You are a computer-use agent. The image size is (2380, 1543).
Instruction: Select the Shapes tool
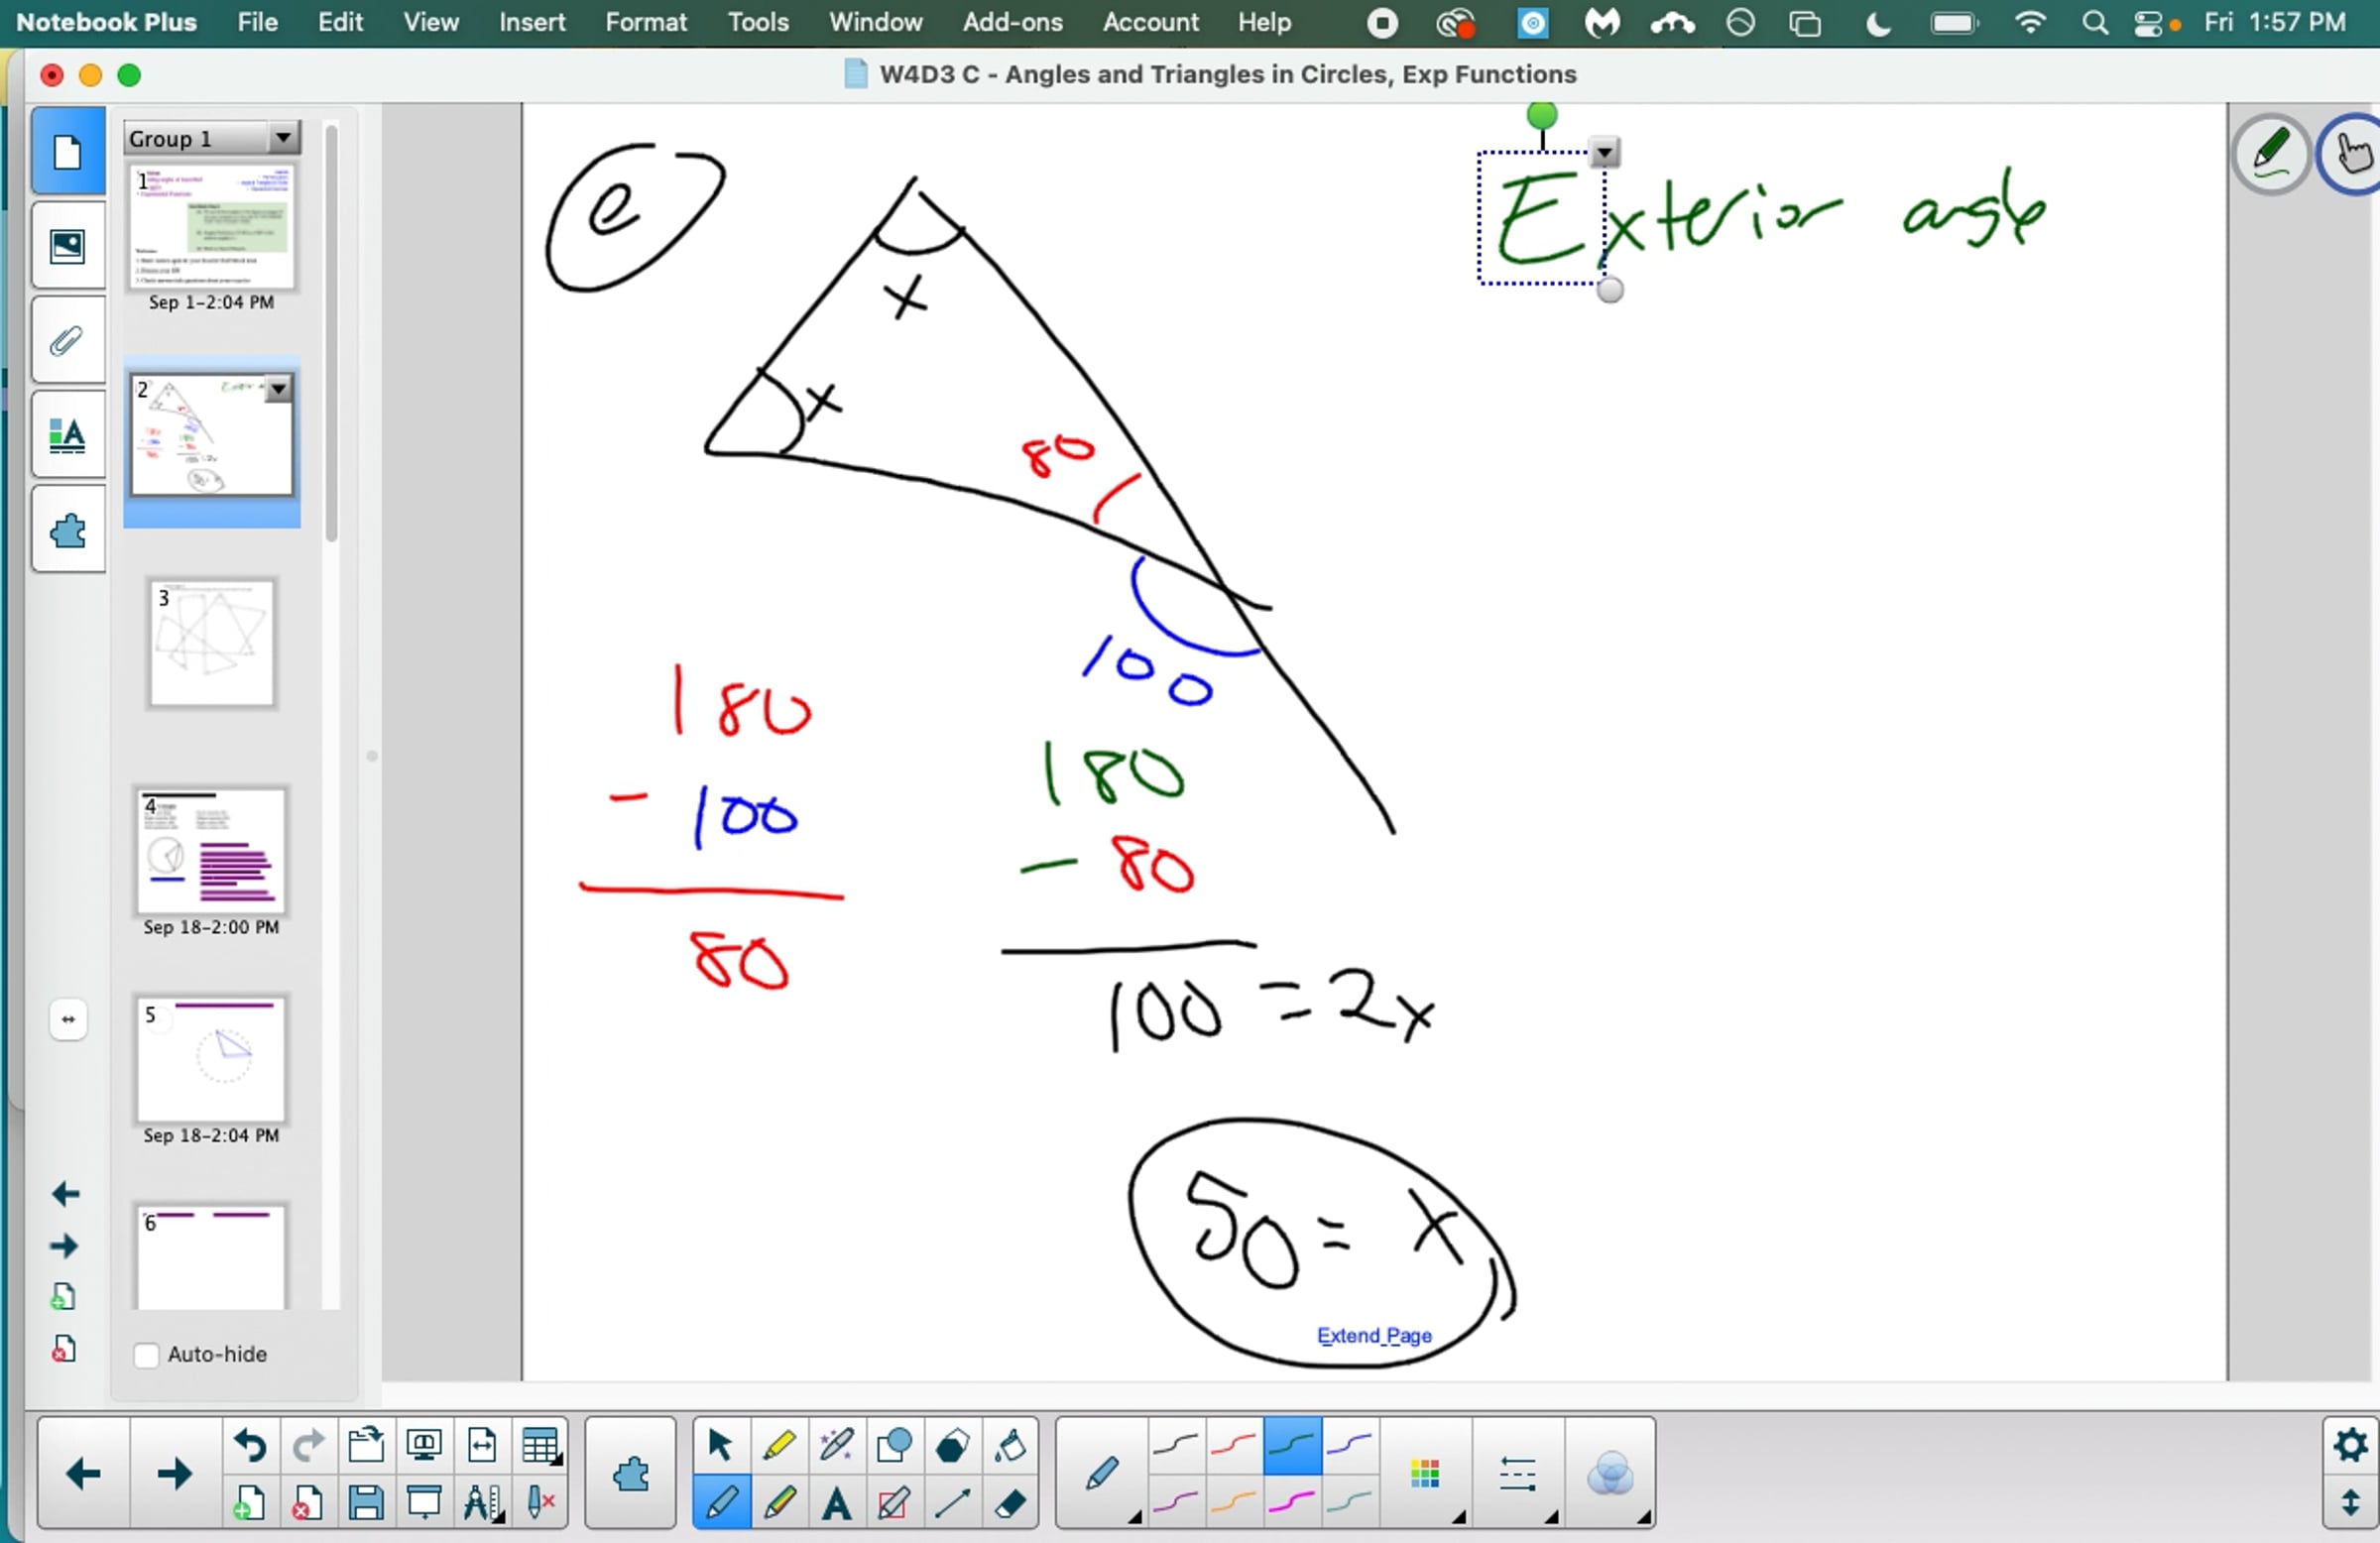coord(894,1445)
